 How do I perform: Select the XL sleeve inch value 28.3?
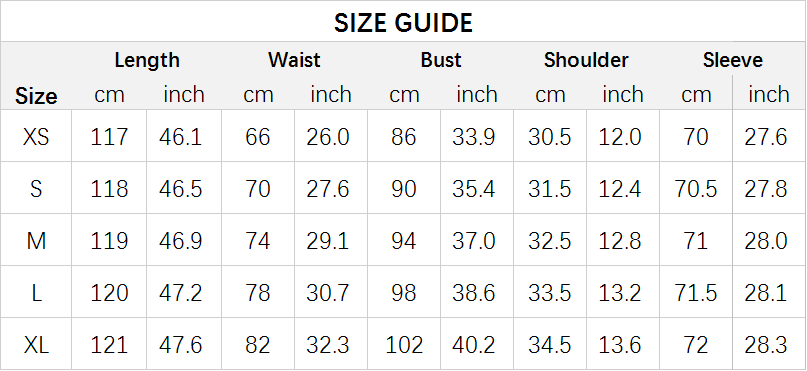click(x=766, y=345)
